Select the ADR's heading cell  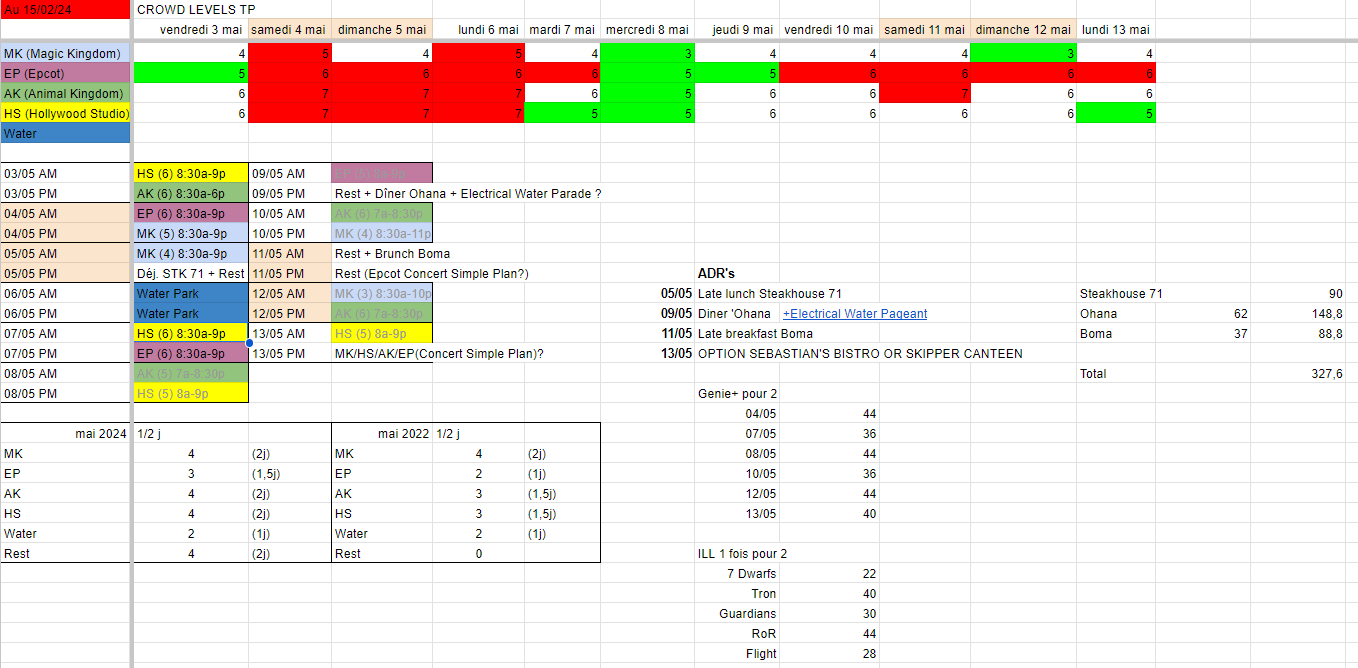point(716,273)
